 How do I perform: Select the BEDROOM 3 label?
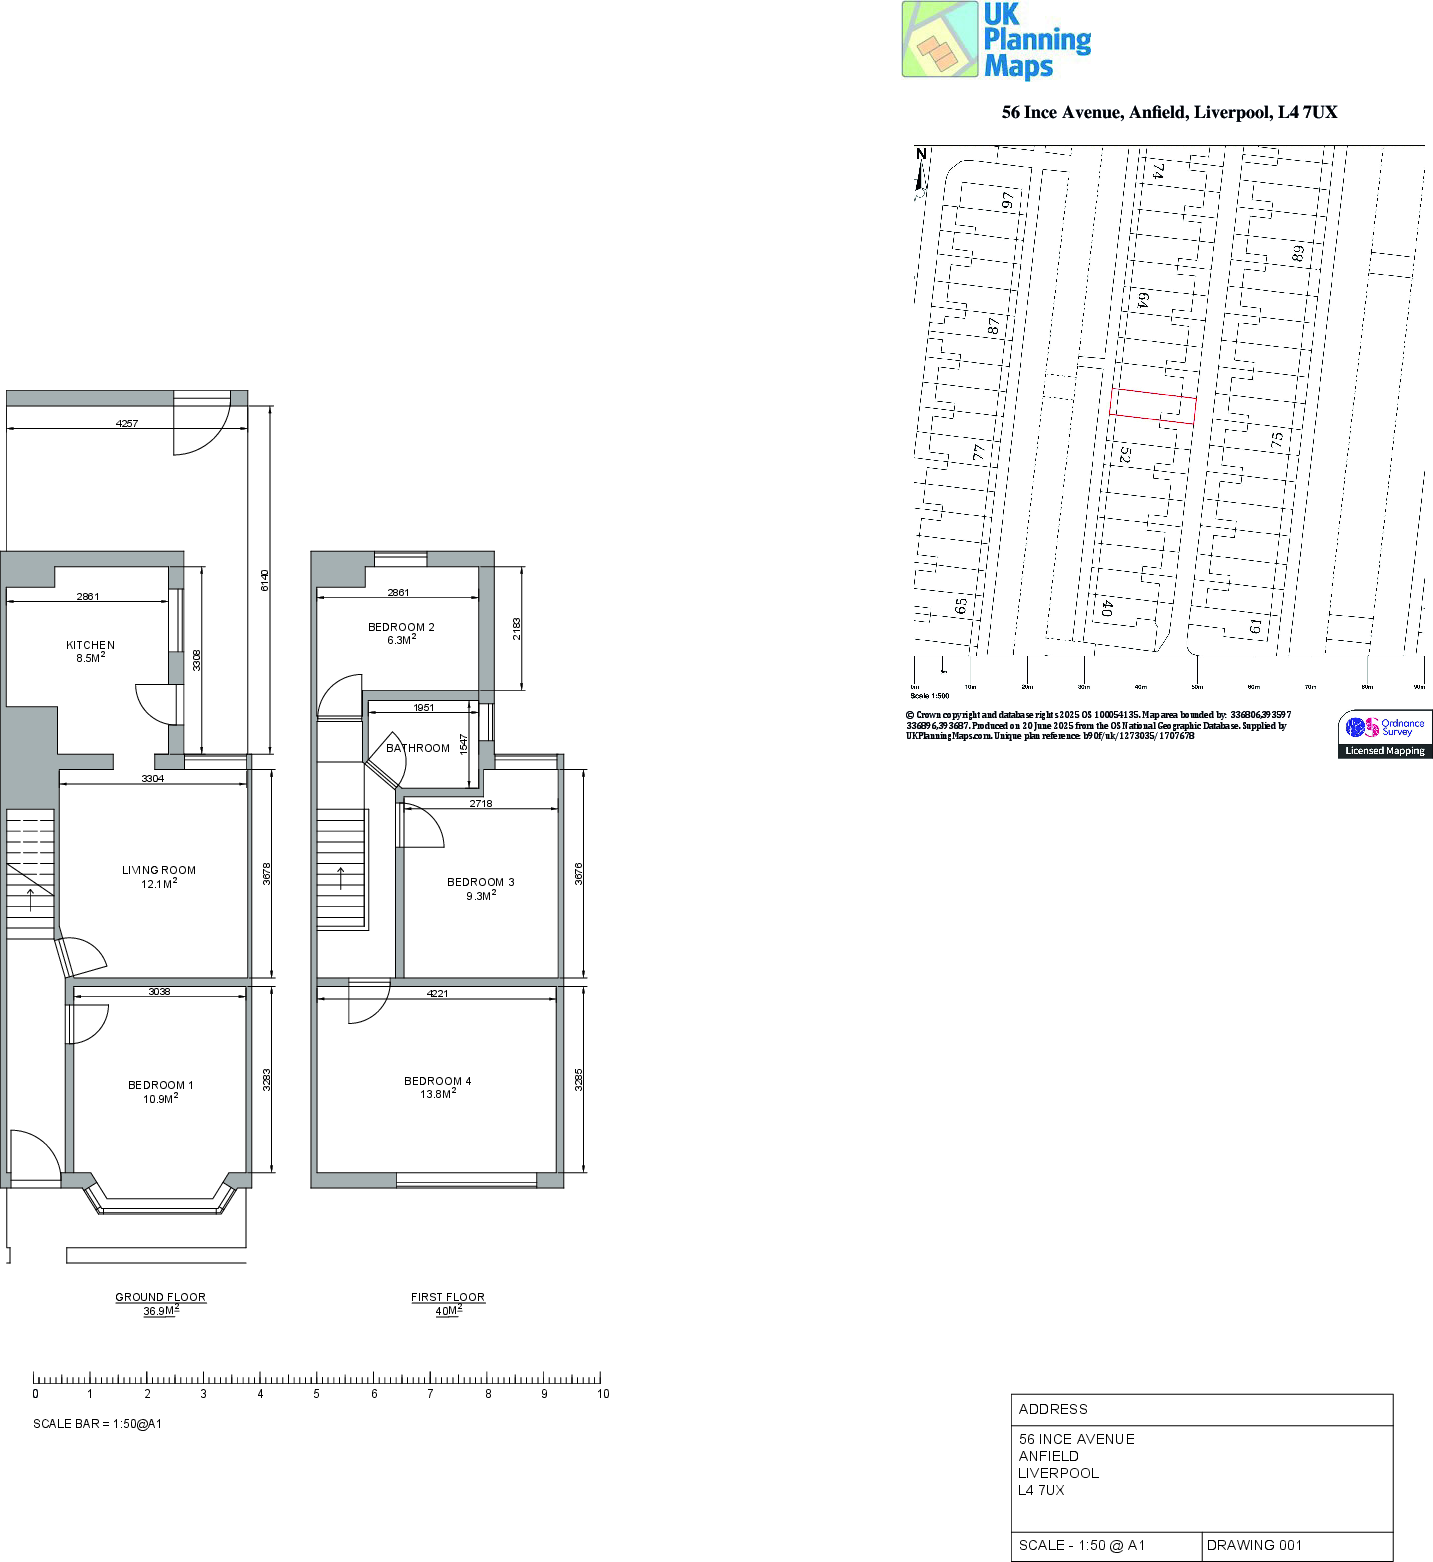(x=480, y=882)
